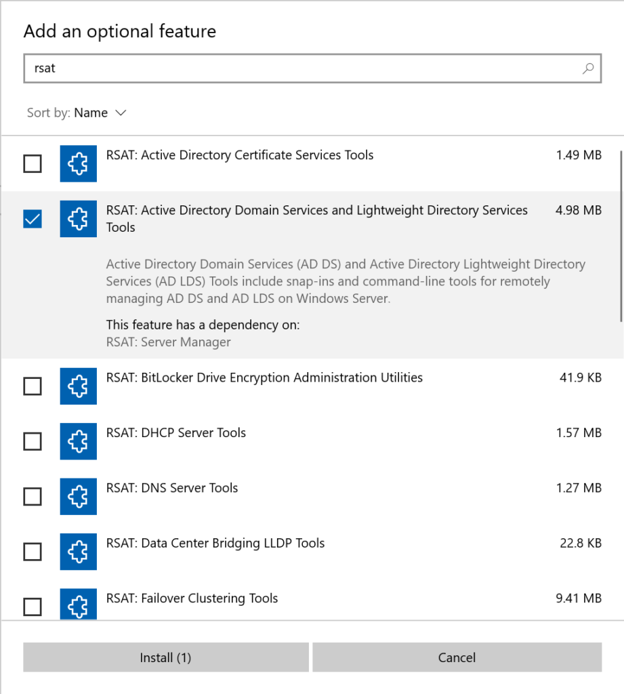Click the DNS Server Tools puzzle icon
This screenshot has height=694, width=624.
78,496
